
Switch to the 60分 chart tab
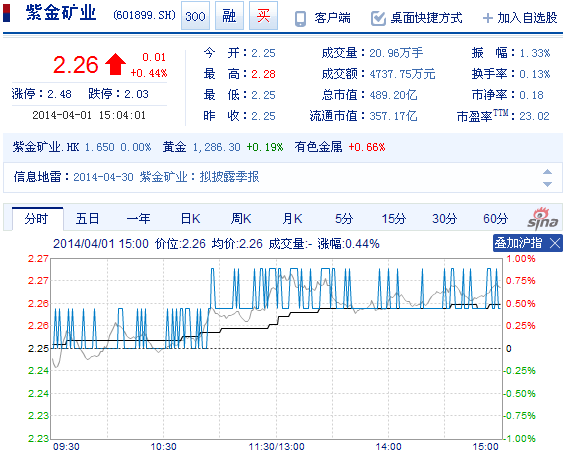(x=495, y=219)
